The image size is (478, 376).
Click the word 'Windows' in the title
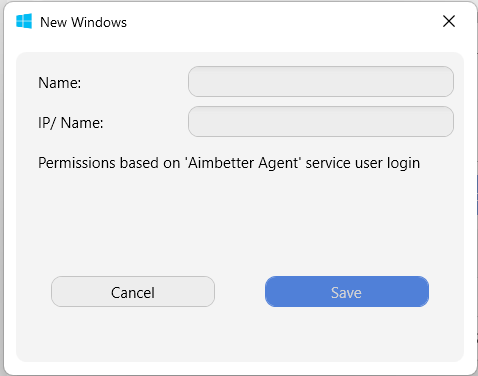tap(99, 22)
